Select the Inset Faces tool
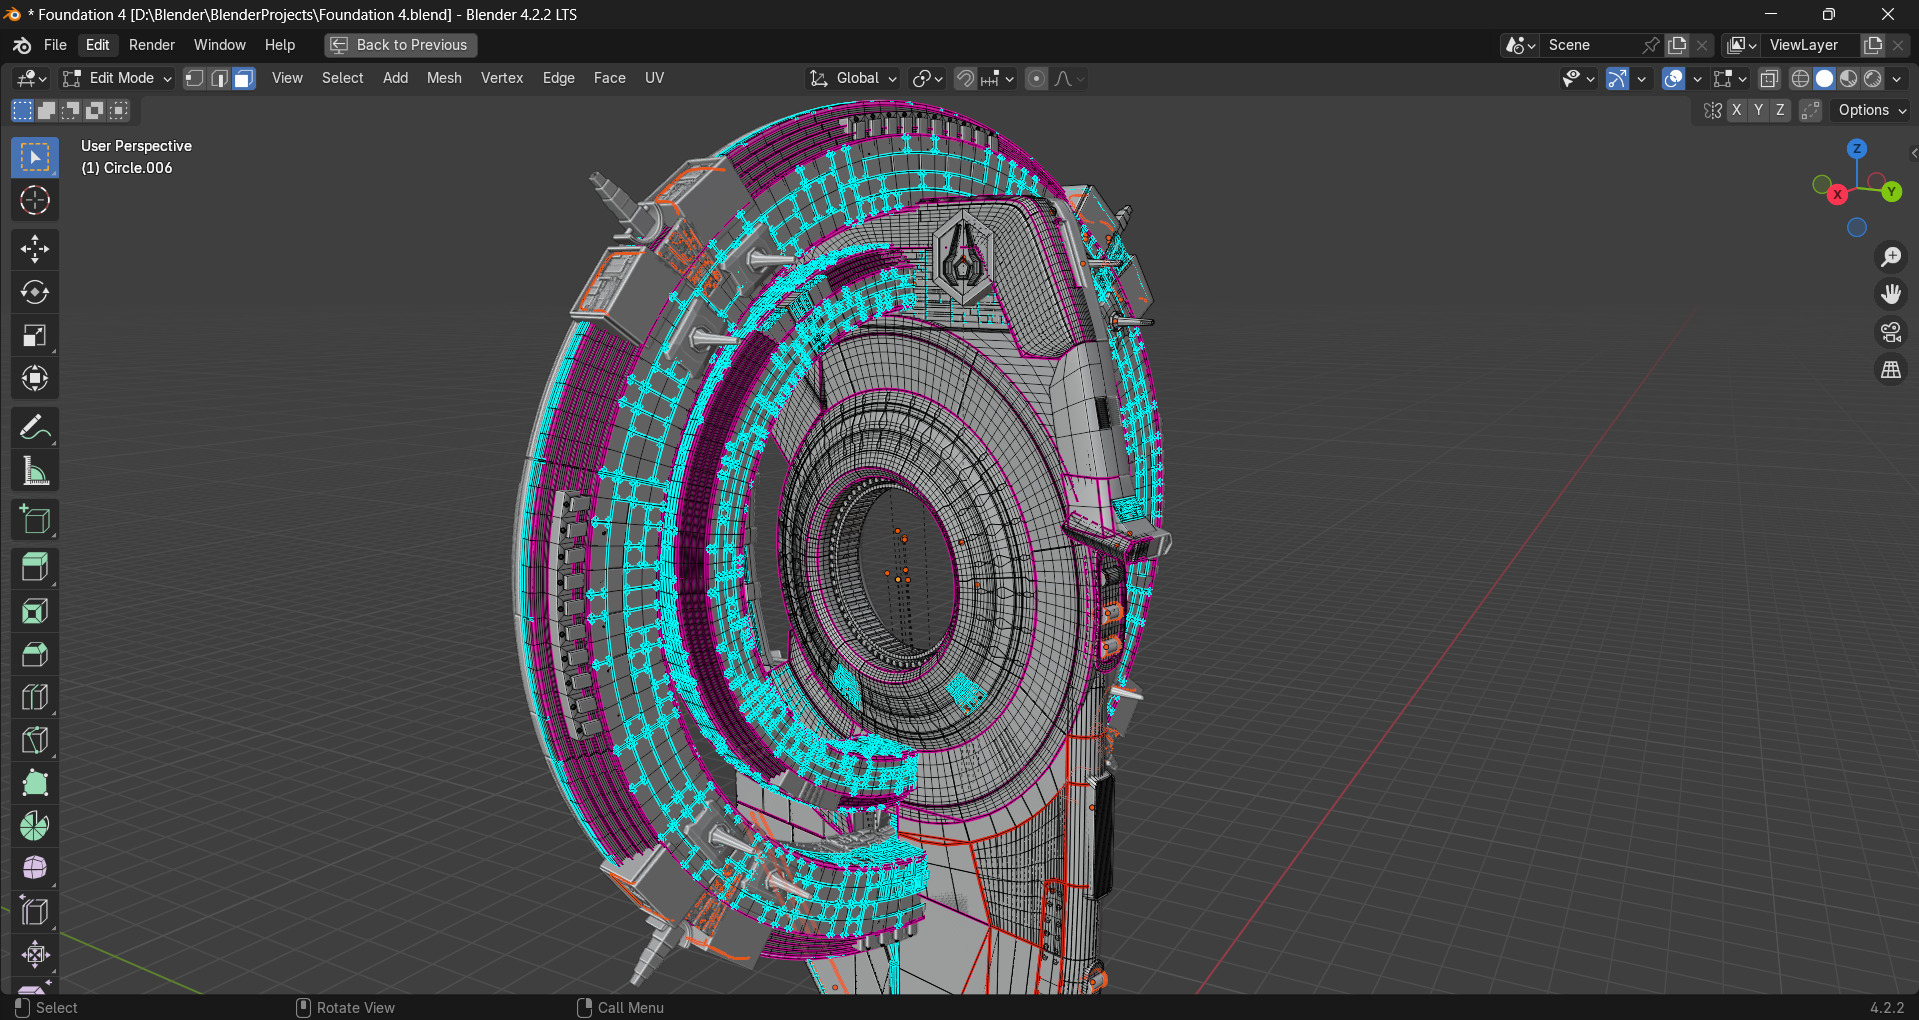 tap(35, 611)
